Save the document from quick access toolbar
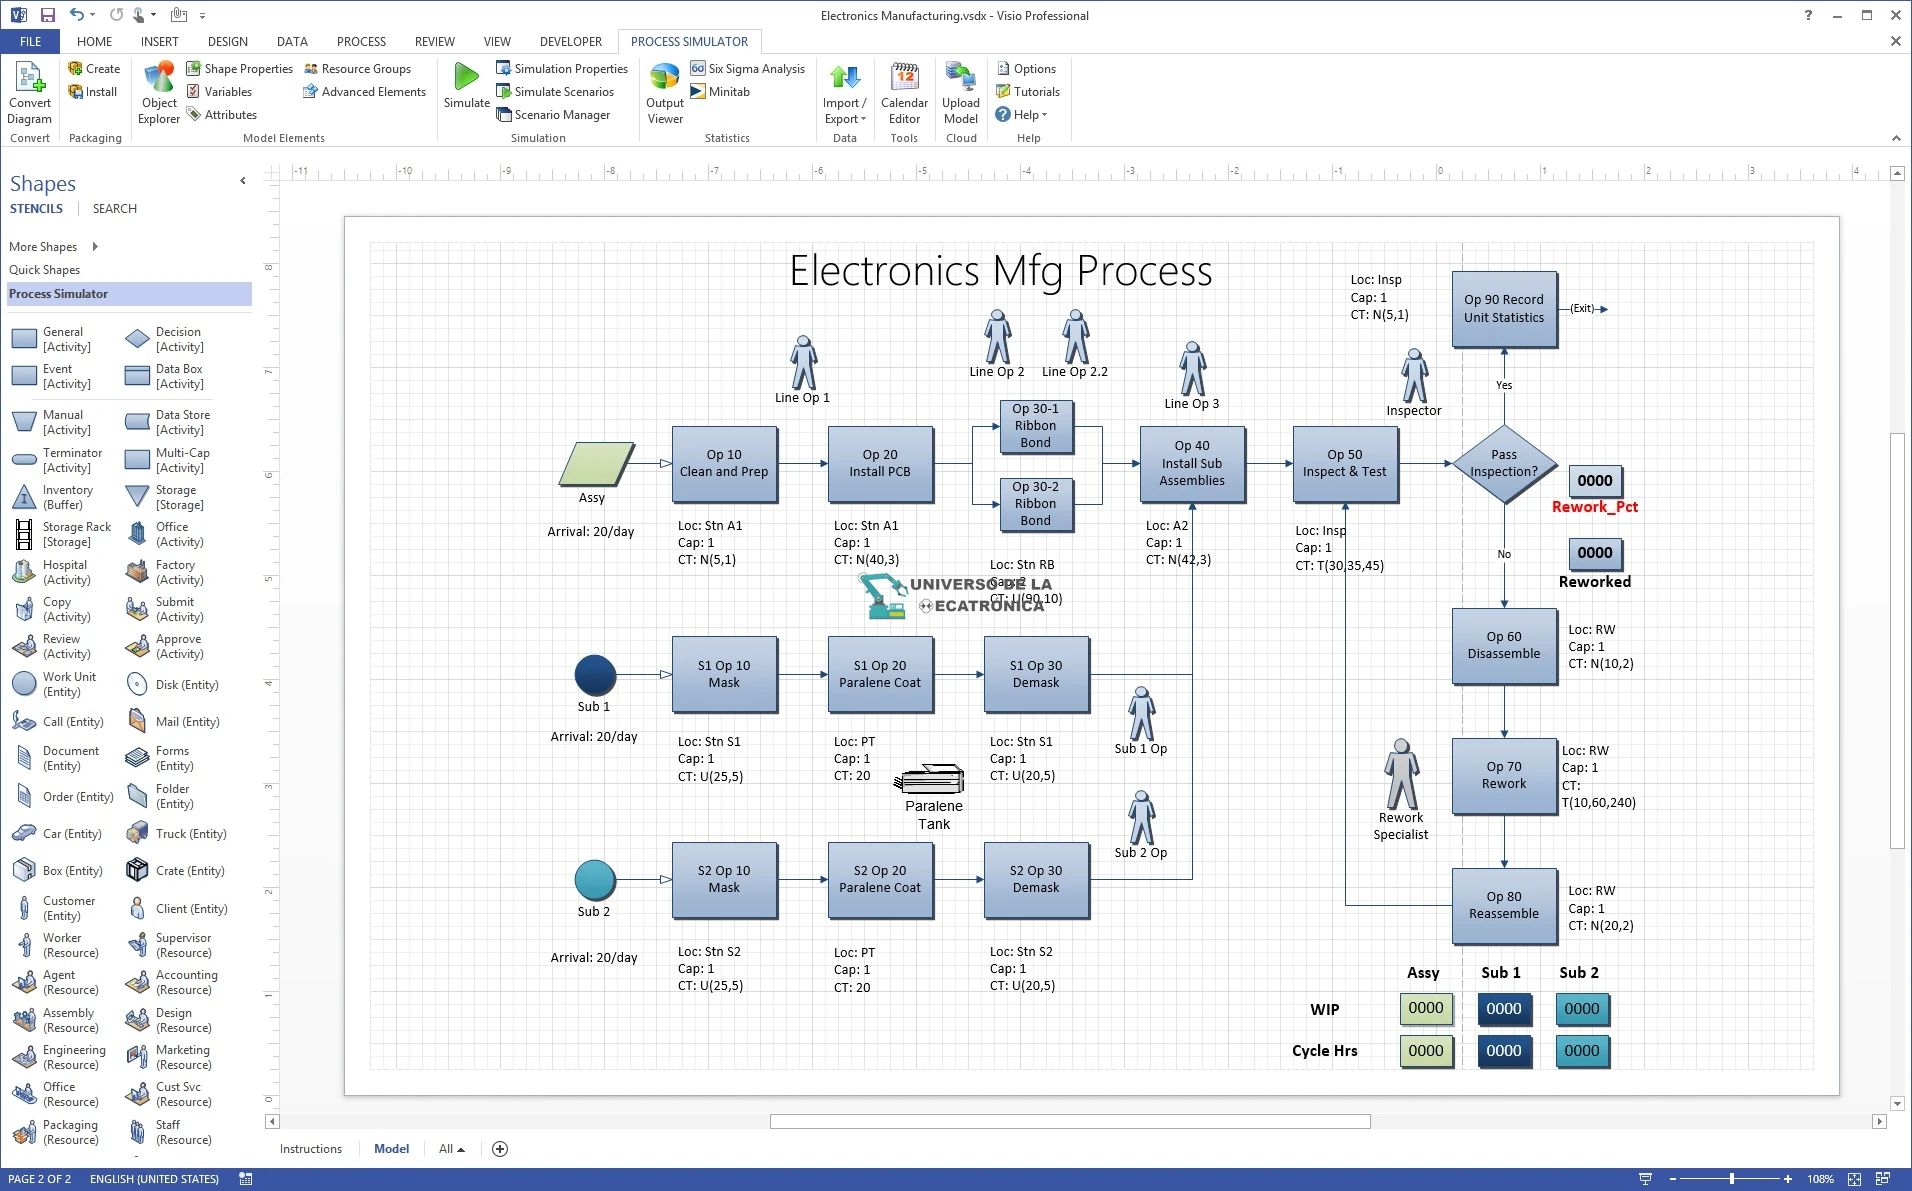 (47, 15)
